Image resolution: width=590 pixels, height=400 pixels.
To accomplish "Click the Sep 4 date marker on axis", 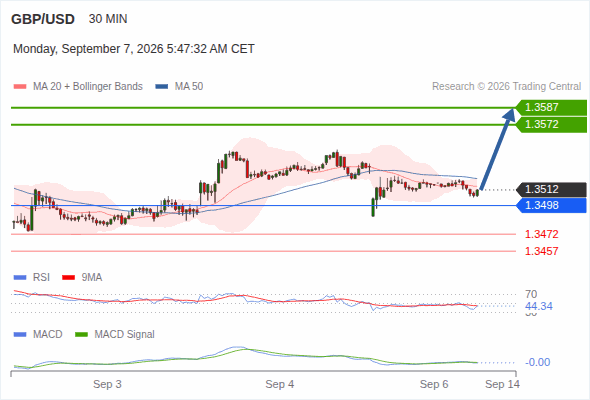I will (280, 384).
